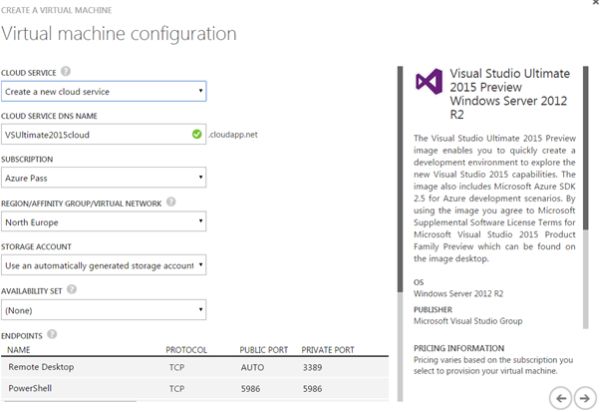Click help icon next to Cloud Service

click(x=65, y=72)
